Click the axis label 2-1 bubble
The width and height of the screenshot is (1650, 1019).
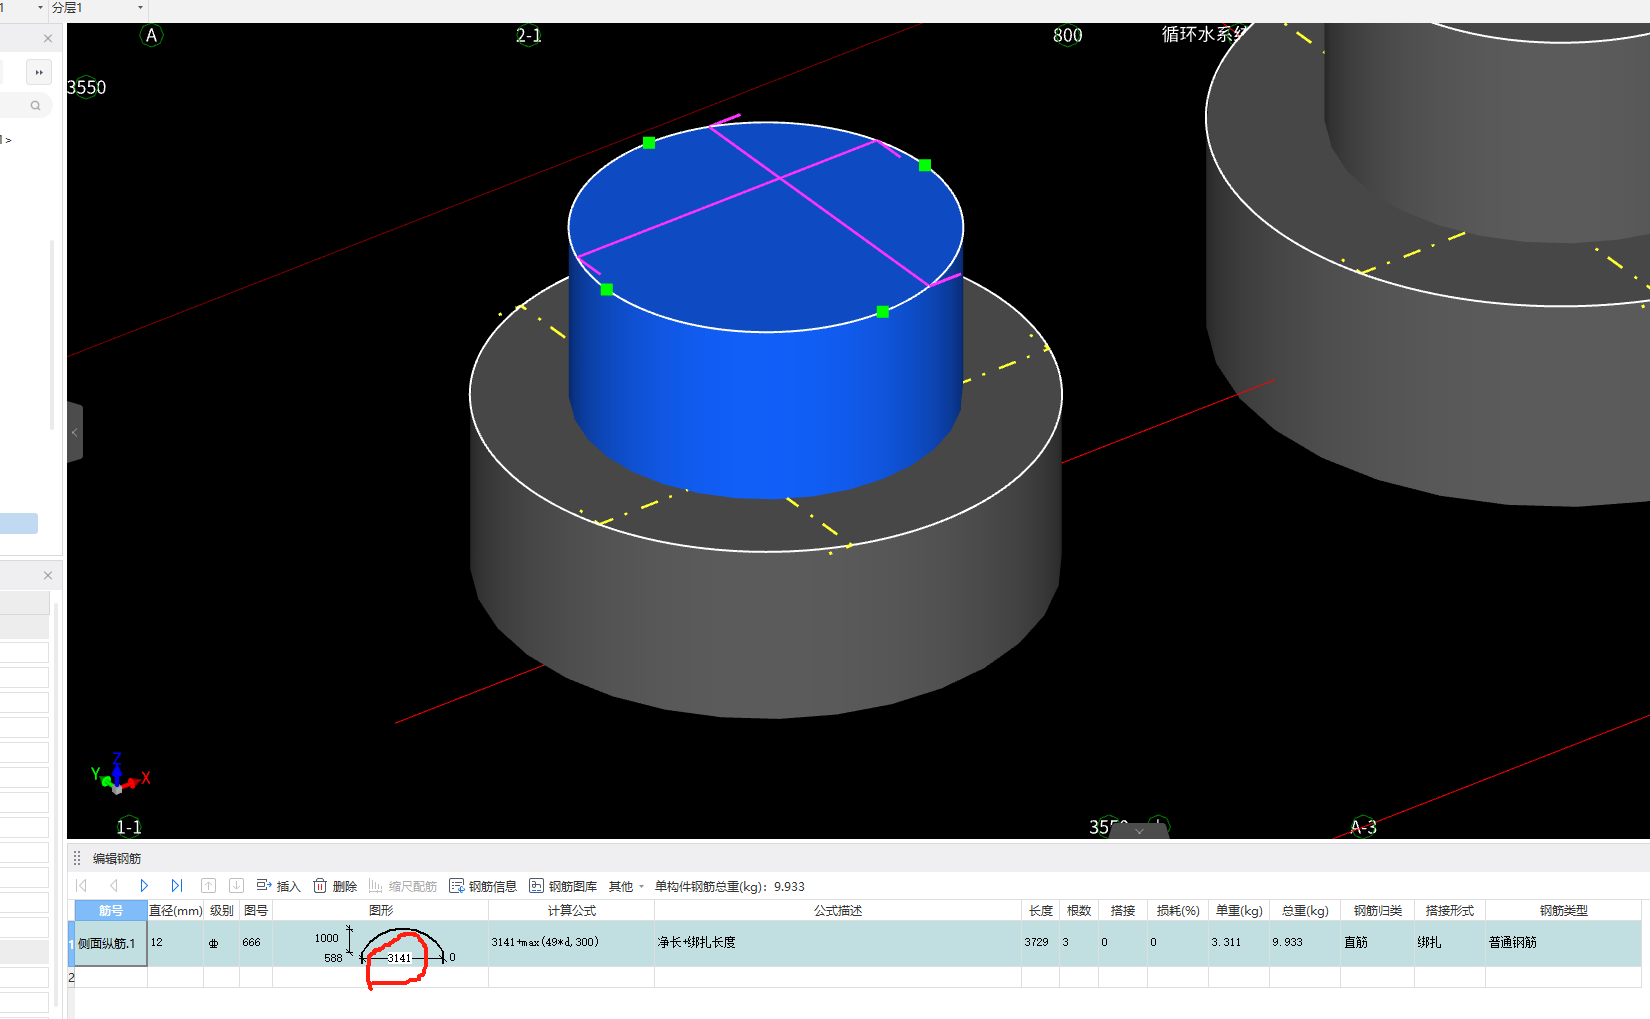click(x=528, y=35)
